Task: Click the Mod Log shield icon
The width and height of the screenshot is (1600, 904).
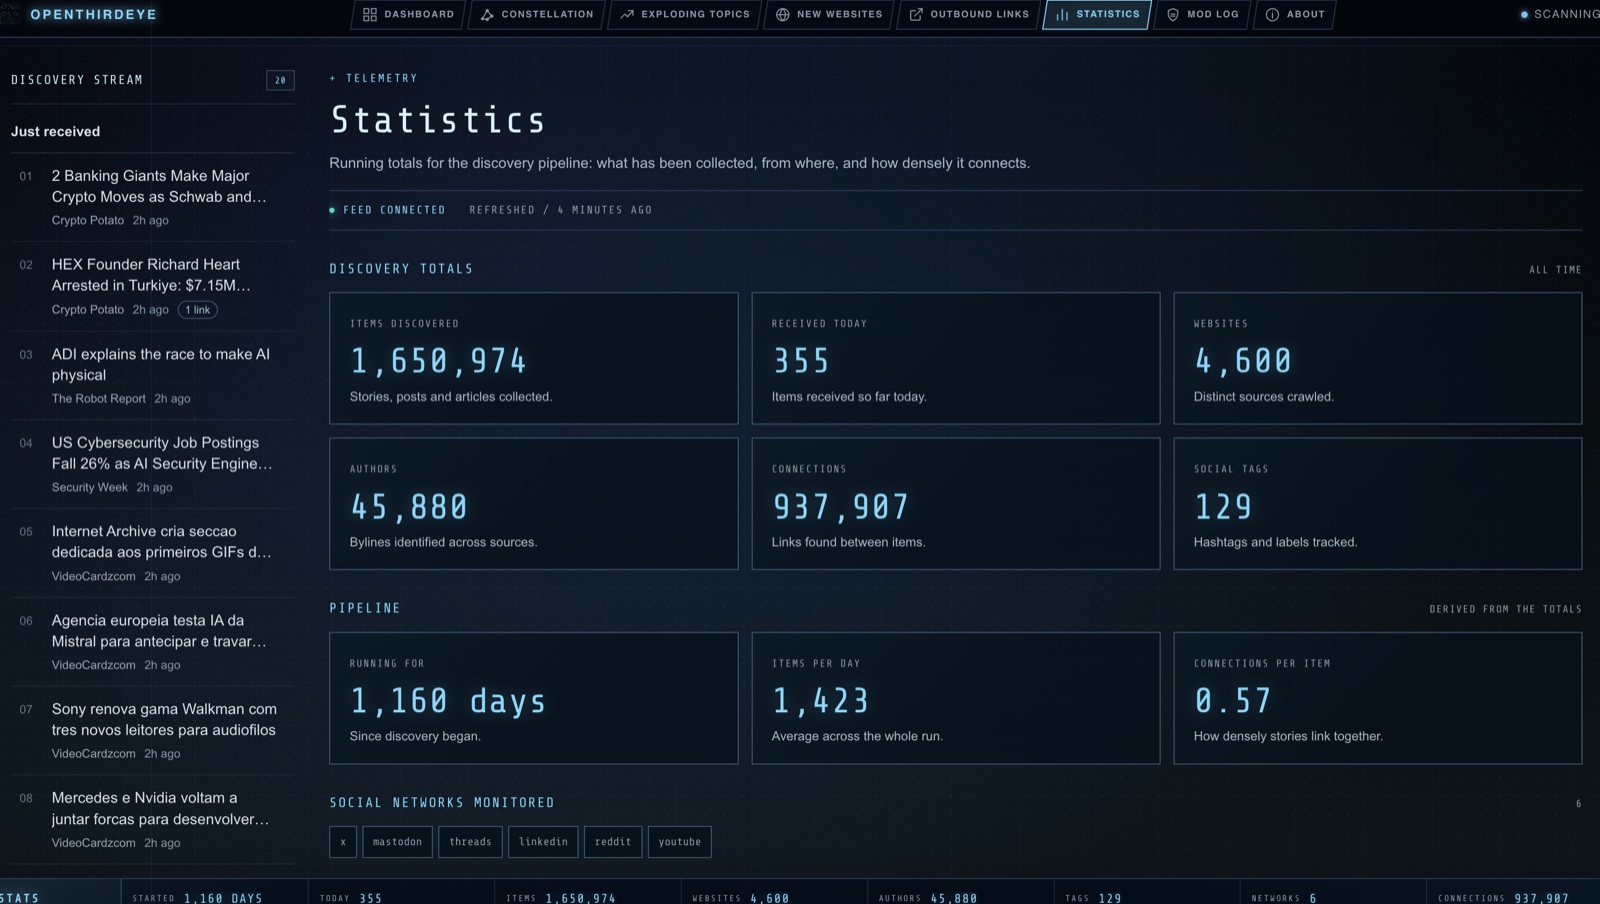Action: coord(1173,15)
